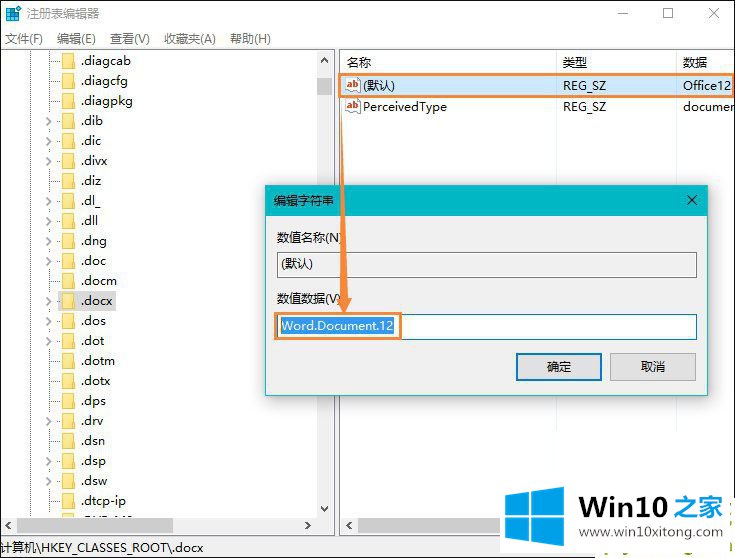This screenshot has height=558, width=735.
Task: Expand the .divx tree node
Action: [x=48, y=161]
